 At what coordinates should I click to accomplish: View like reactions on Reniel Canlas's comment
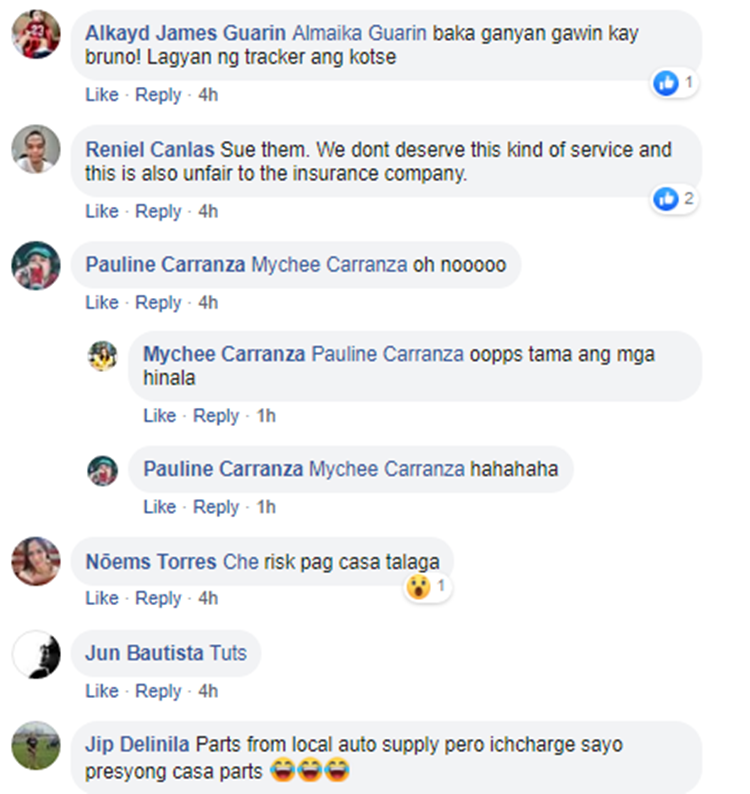click(675, 198)
